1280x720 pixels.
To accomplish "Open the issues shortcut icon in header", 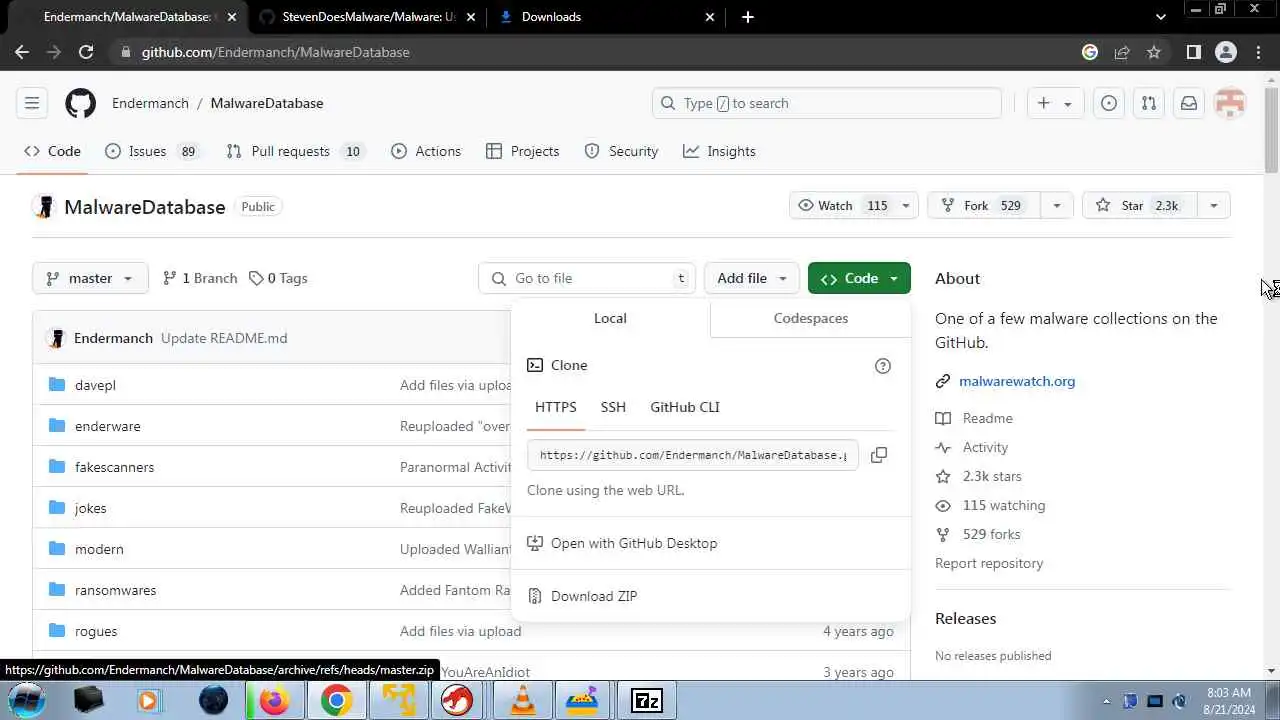I will [x=1109, y=103].
